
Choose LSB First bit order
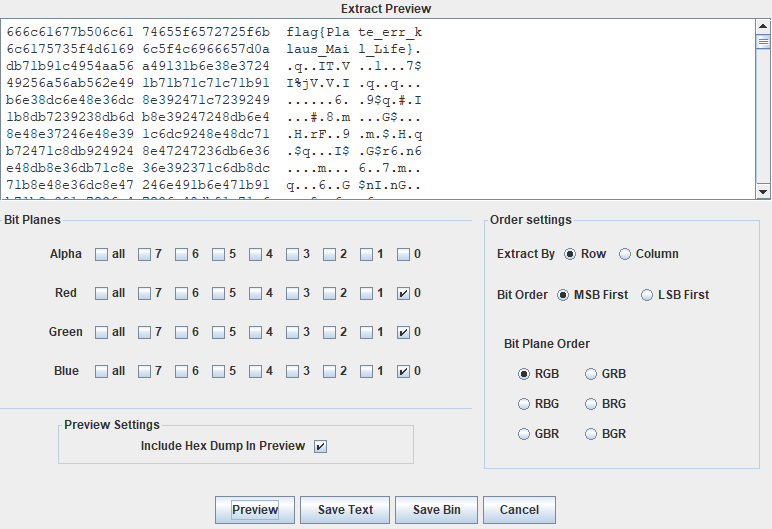(647, 295)
